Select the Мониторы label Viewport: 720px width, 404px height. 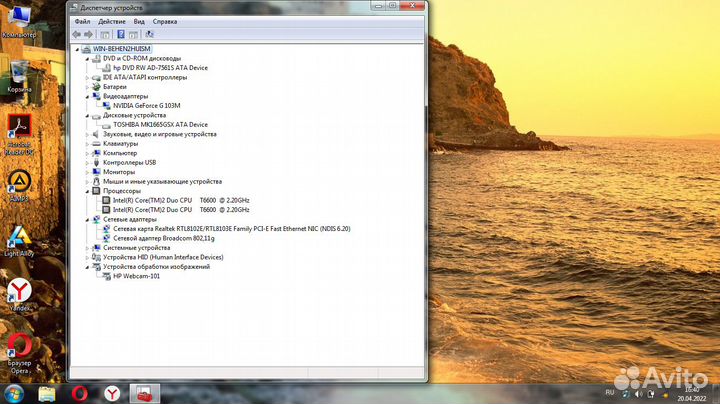pos(119,172)
